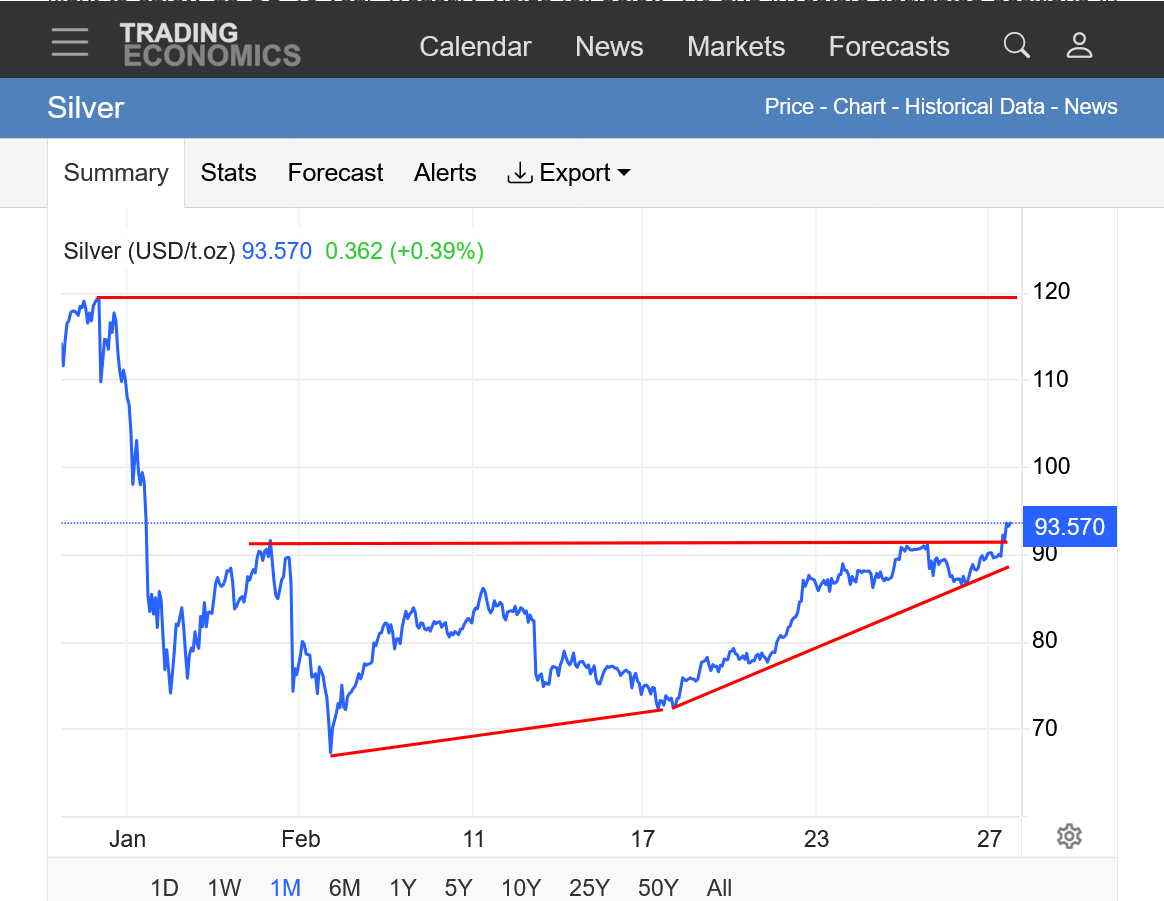The image size is (1164, 901).
Task: Show the All time range
Action: (x=719, y=887)
